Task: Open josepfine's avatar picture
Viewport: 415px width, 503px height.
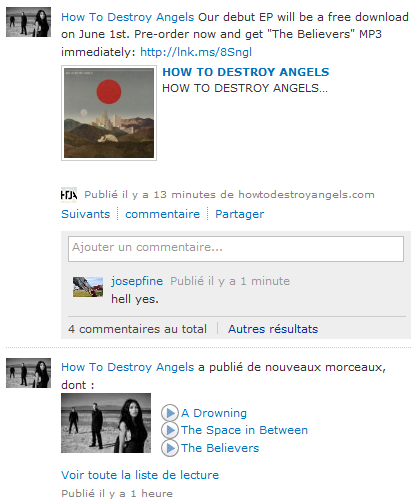Action: click(88, 287)
